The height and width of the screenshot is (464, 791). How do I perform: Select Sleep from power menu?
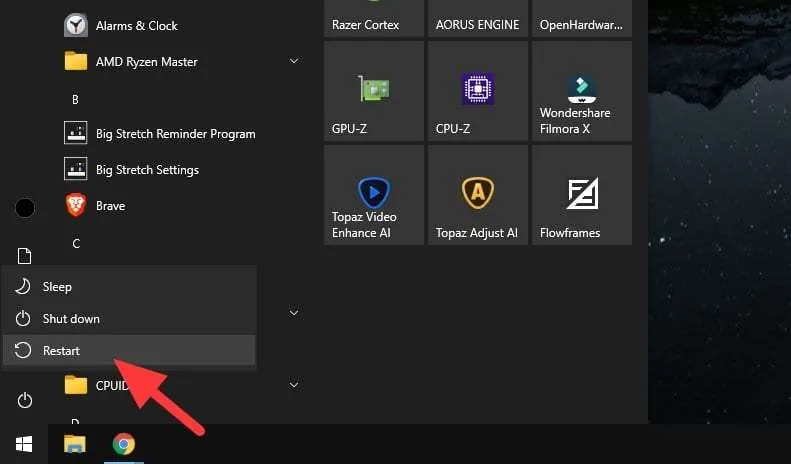[129, 286]
